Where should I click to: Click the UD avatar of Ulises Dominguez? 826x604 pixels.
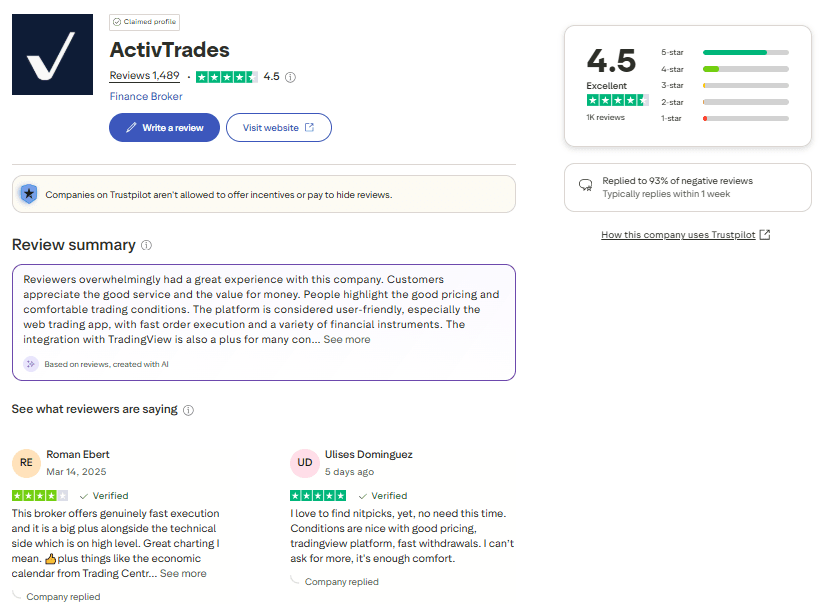(x=304, y=463)
